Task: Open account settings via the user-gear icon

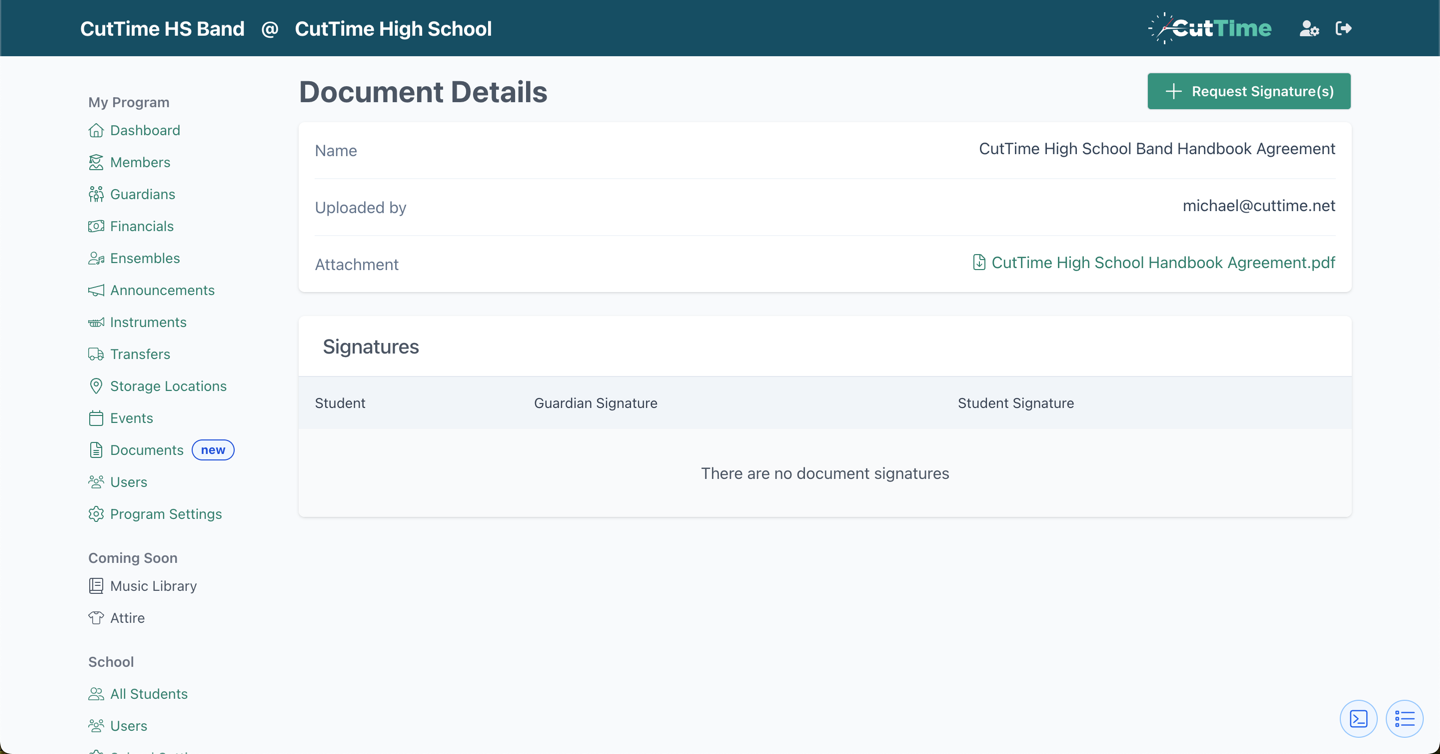Action: click(1309, 28)
